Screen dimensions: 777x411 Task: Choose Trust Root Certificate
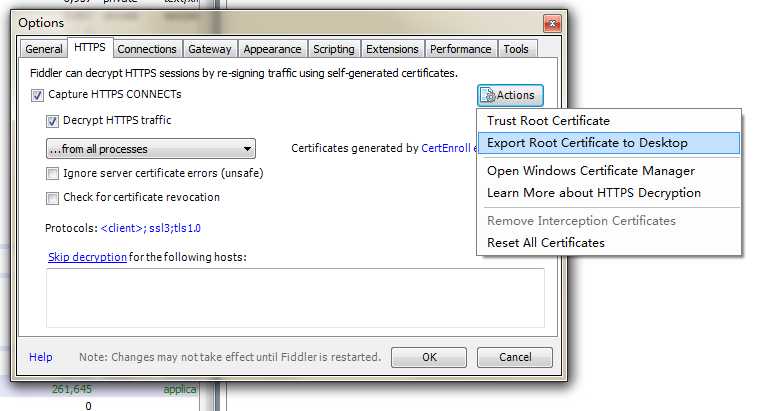[609, 121]
